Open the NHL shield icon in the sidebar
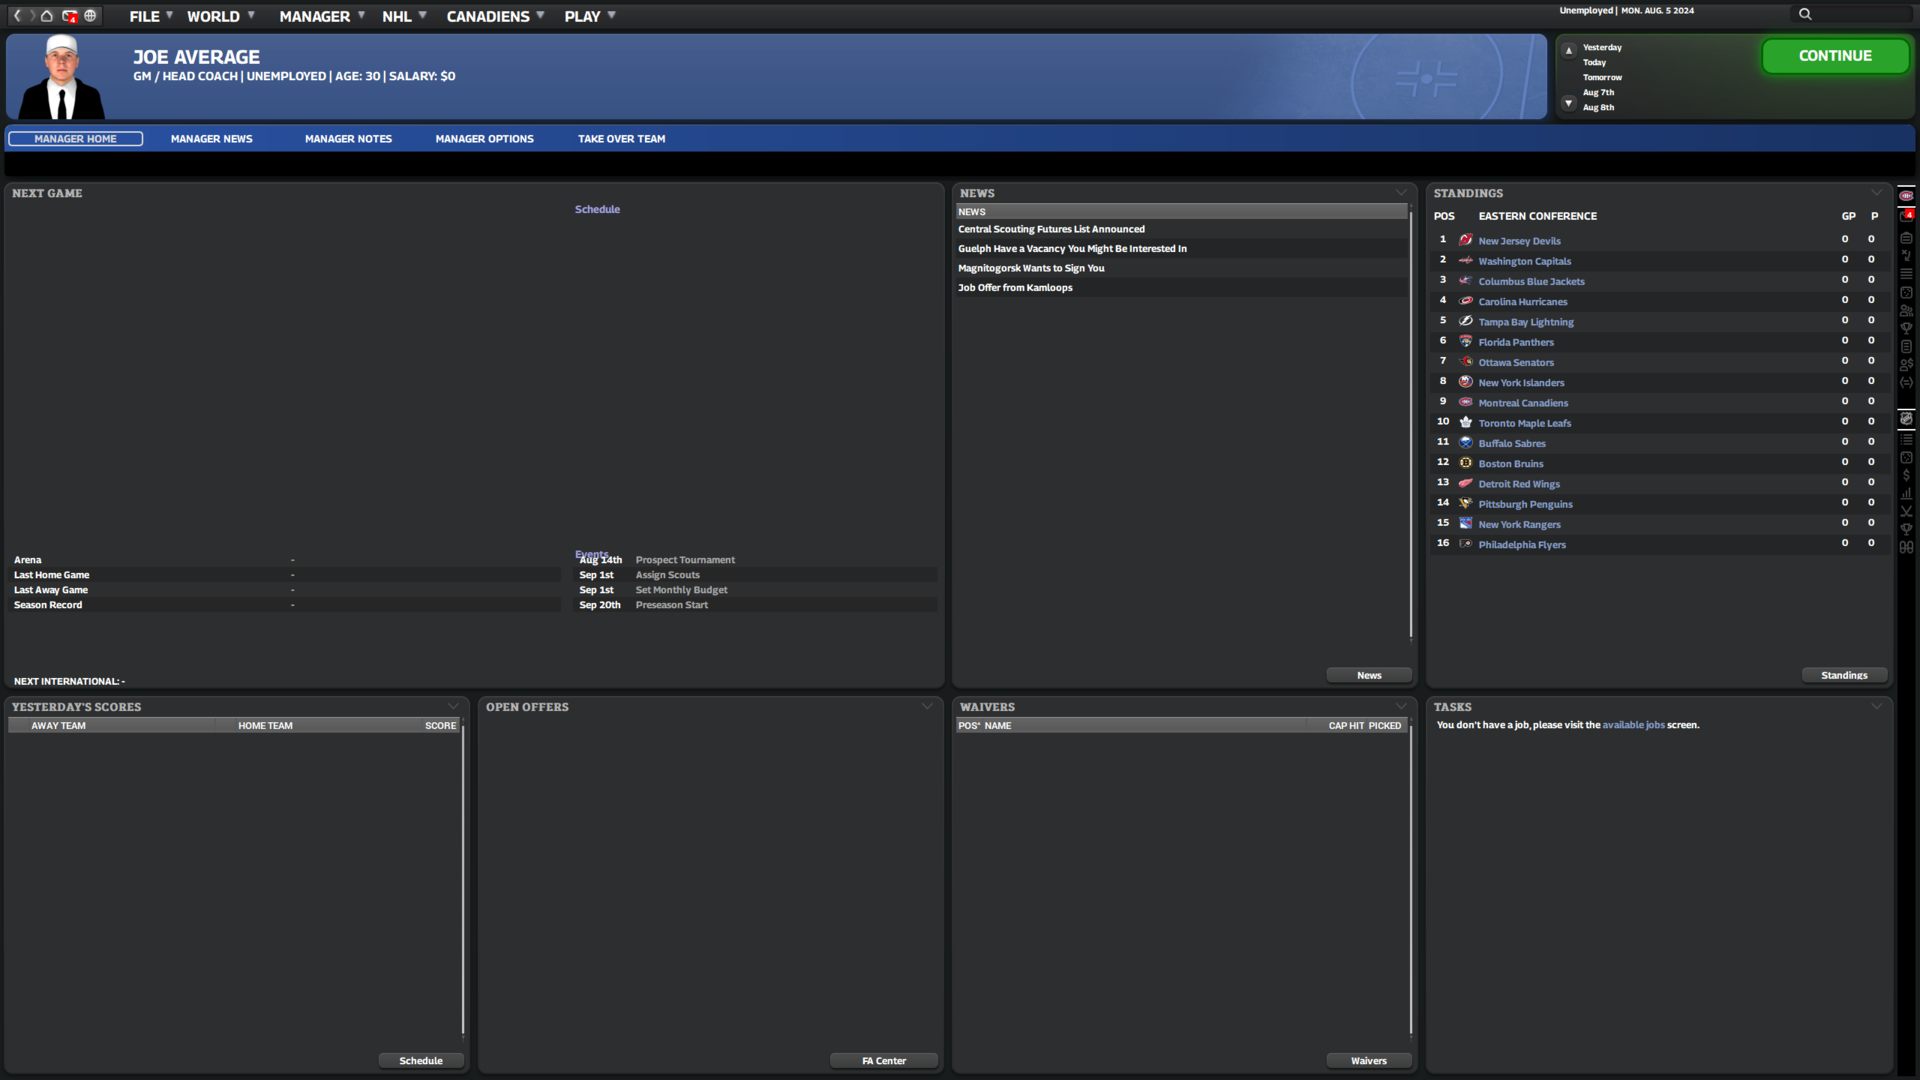The width and height of the screenshot is (1920, 1080). click(x=1906, y=418)
